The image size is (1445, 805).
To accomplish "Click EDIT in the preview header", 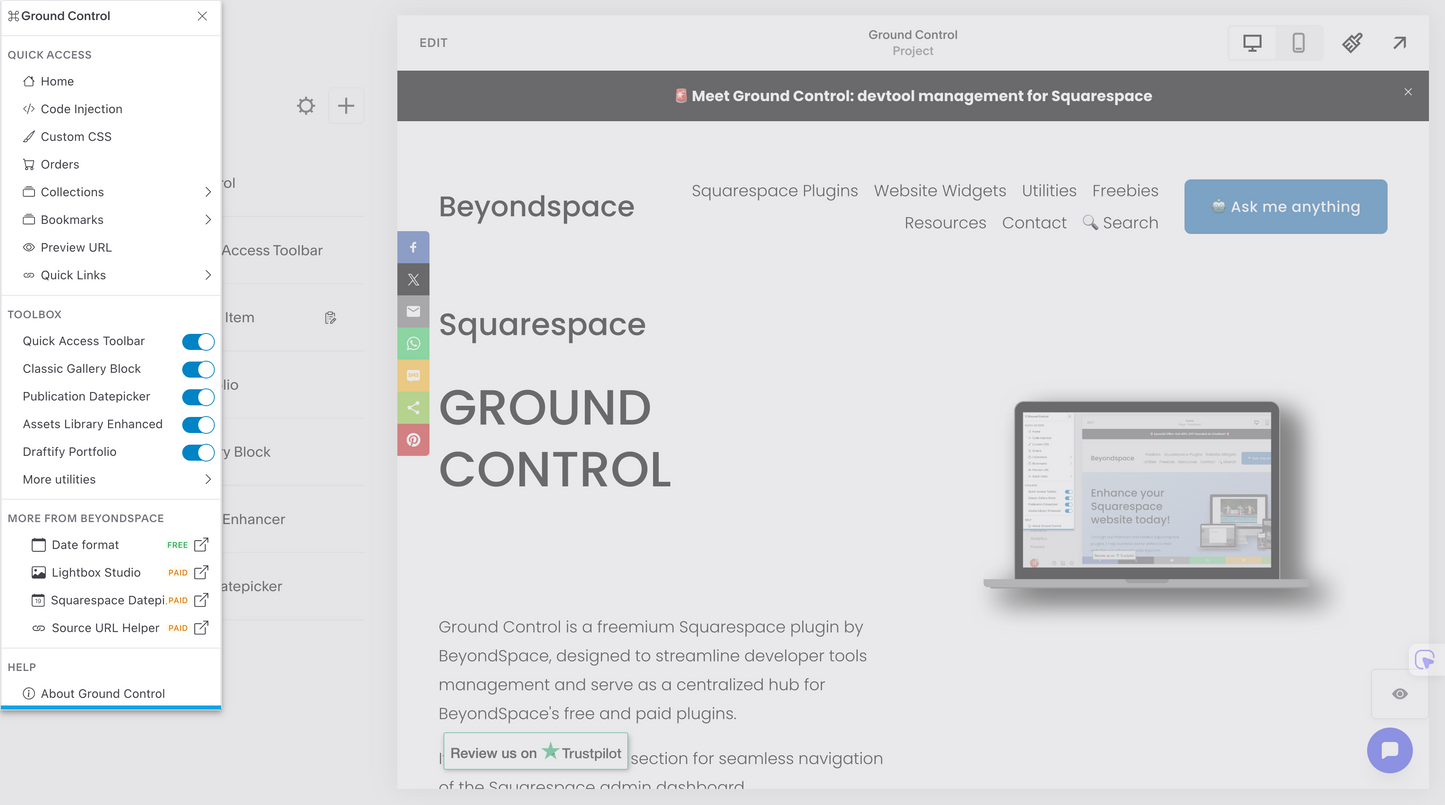I will [x=433, y=43].
